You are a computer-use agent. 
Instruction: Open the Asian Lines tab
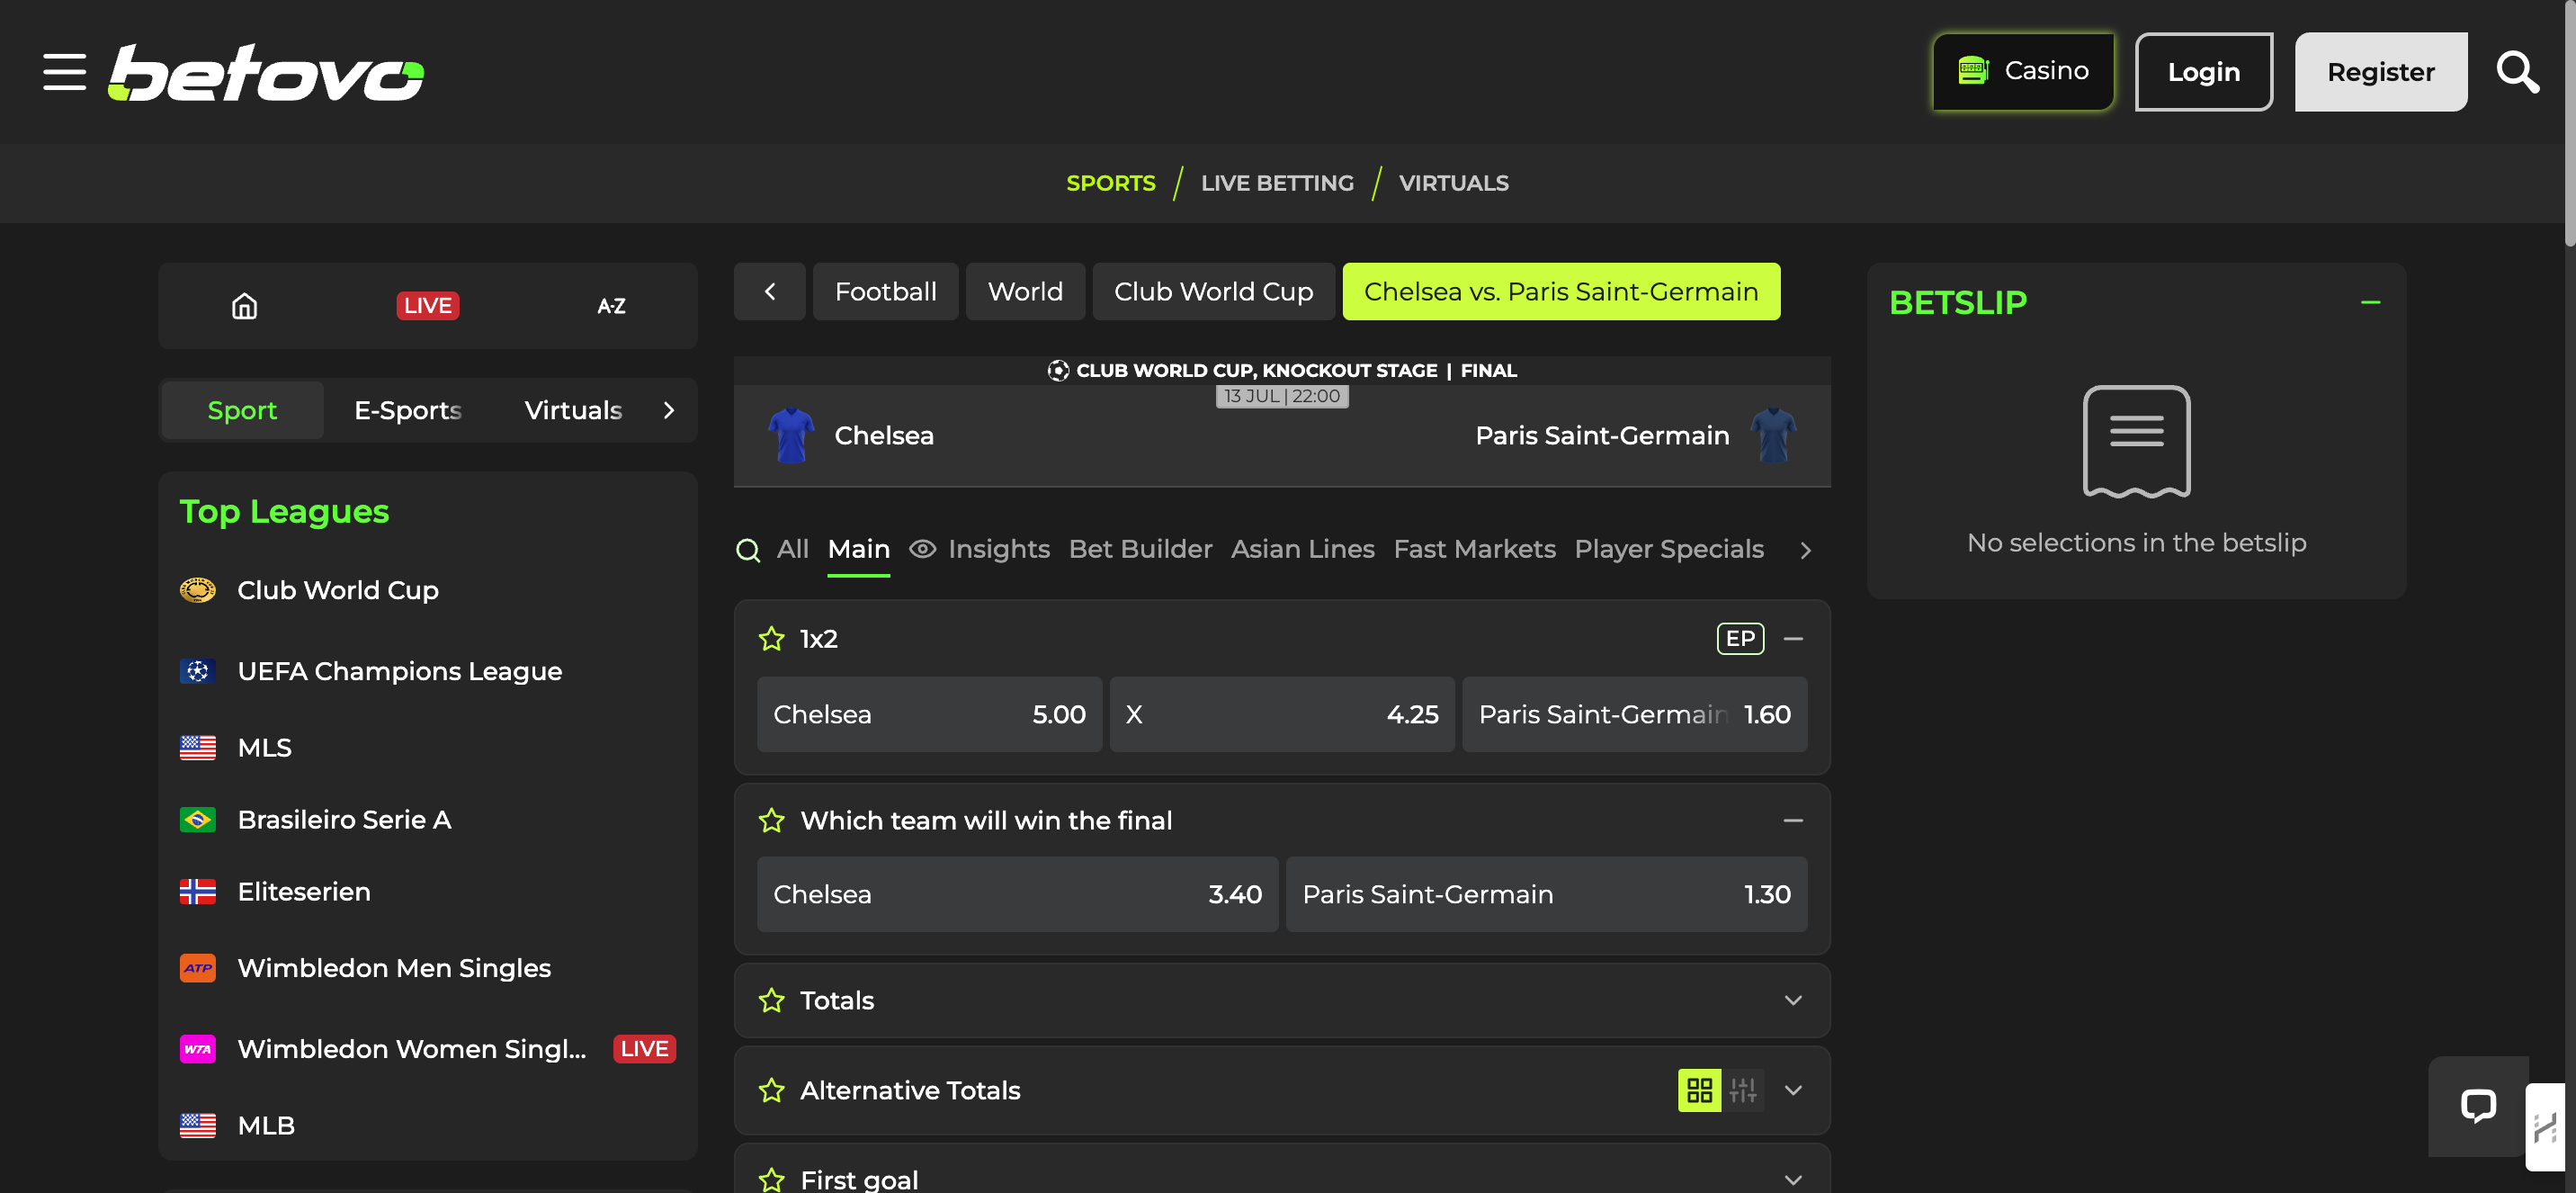(1303, 549)
